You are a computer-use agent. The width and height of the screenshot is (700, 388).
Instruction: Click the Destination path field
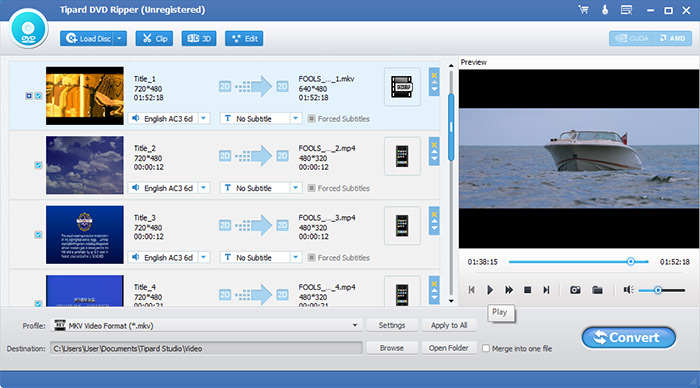206,348
